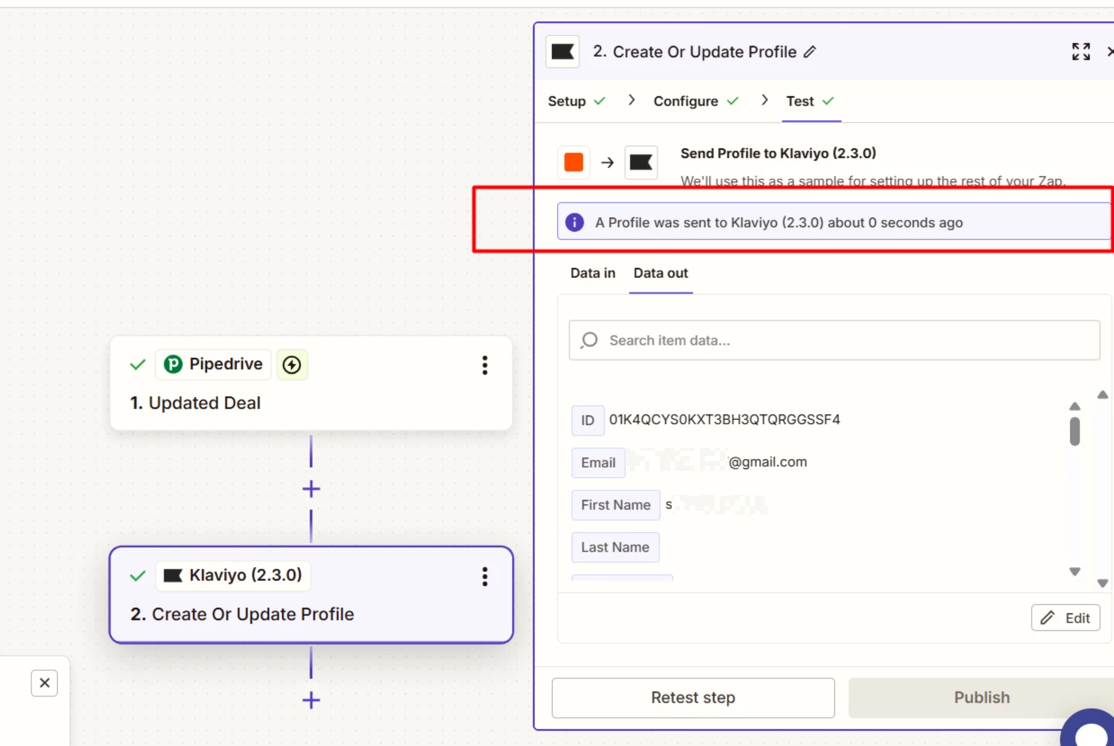Open the Klaviyo step three-dot menu
Image resolution: width=1114 pixels, height=746 pixels.
(485, 576)
